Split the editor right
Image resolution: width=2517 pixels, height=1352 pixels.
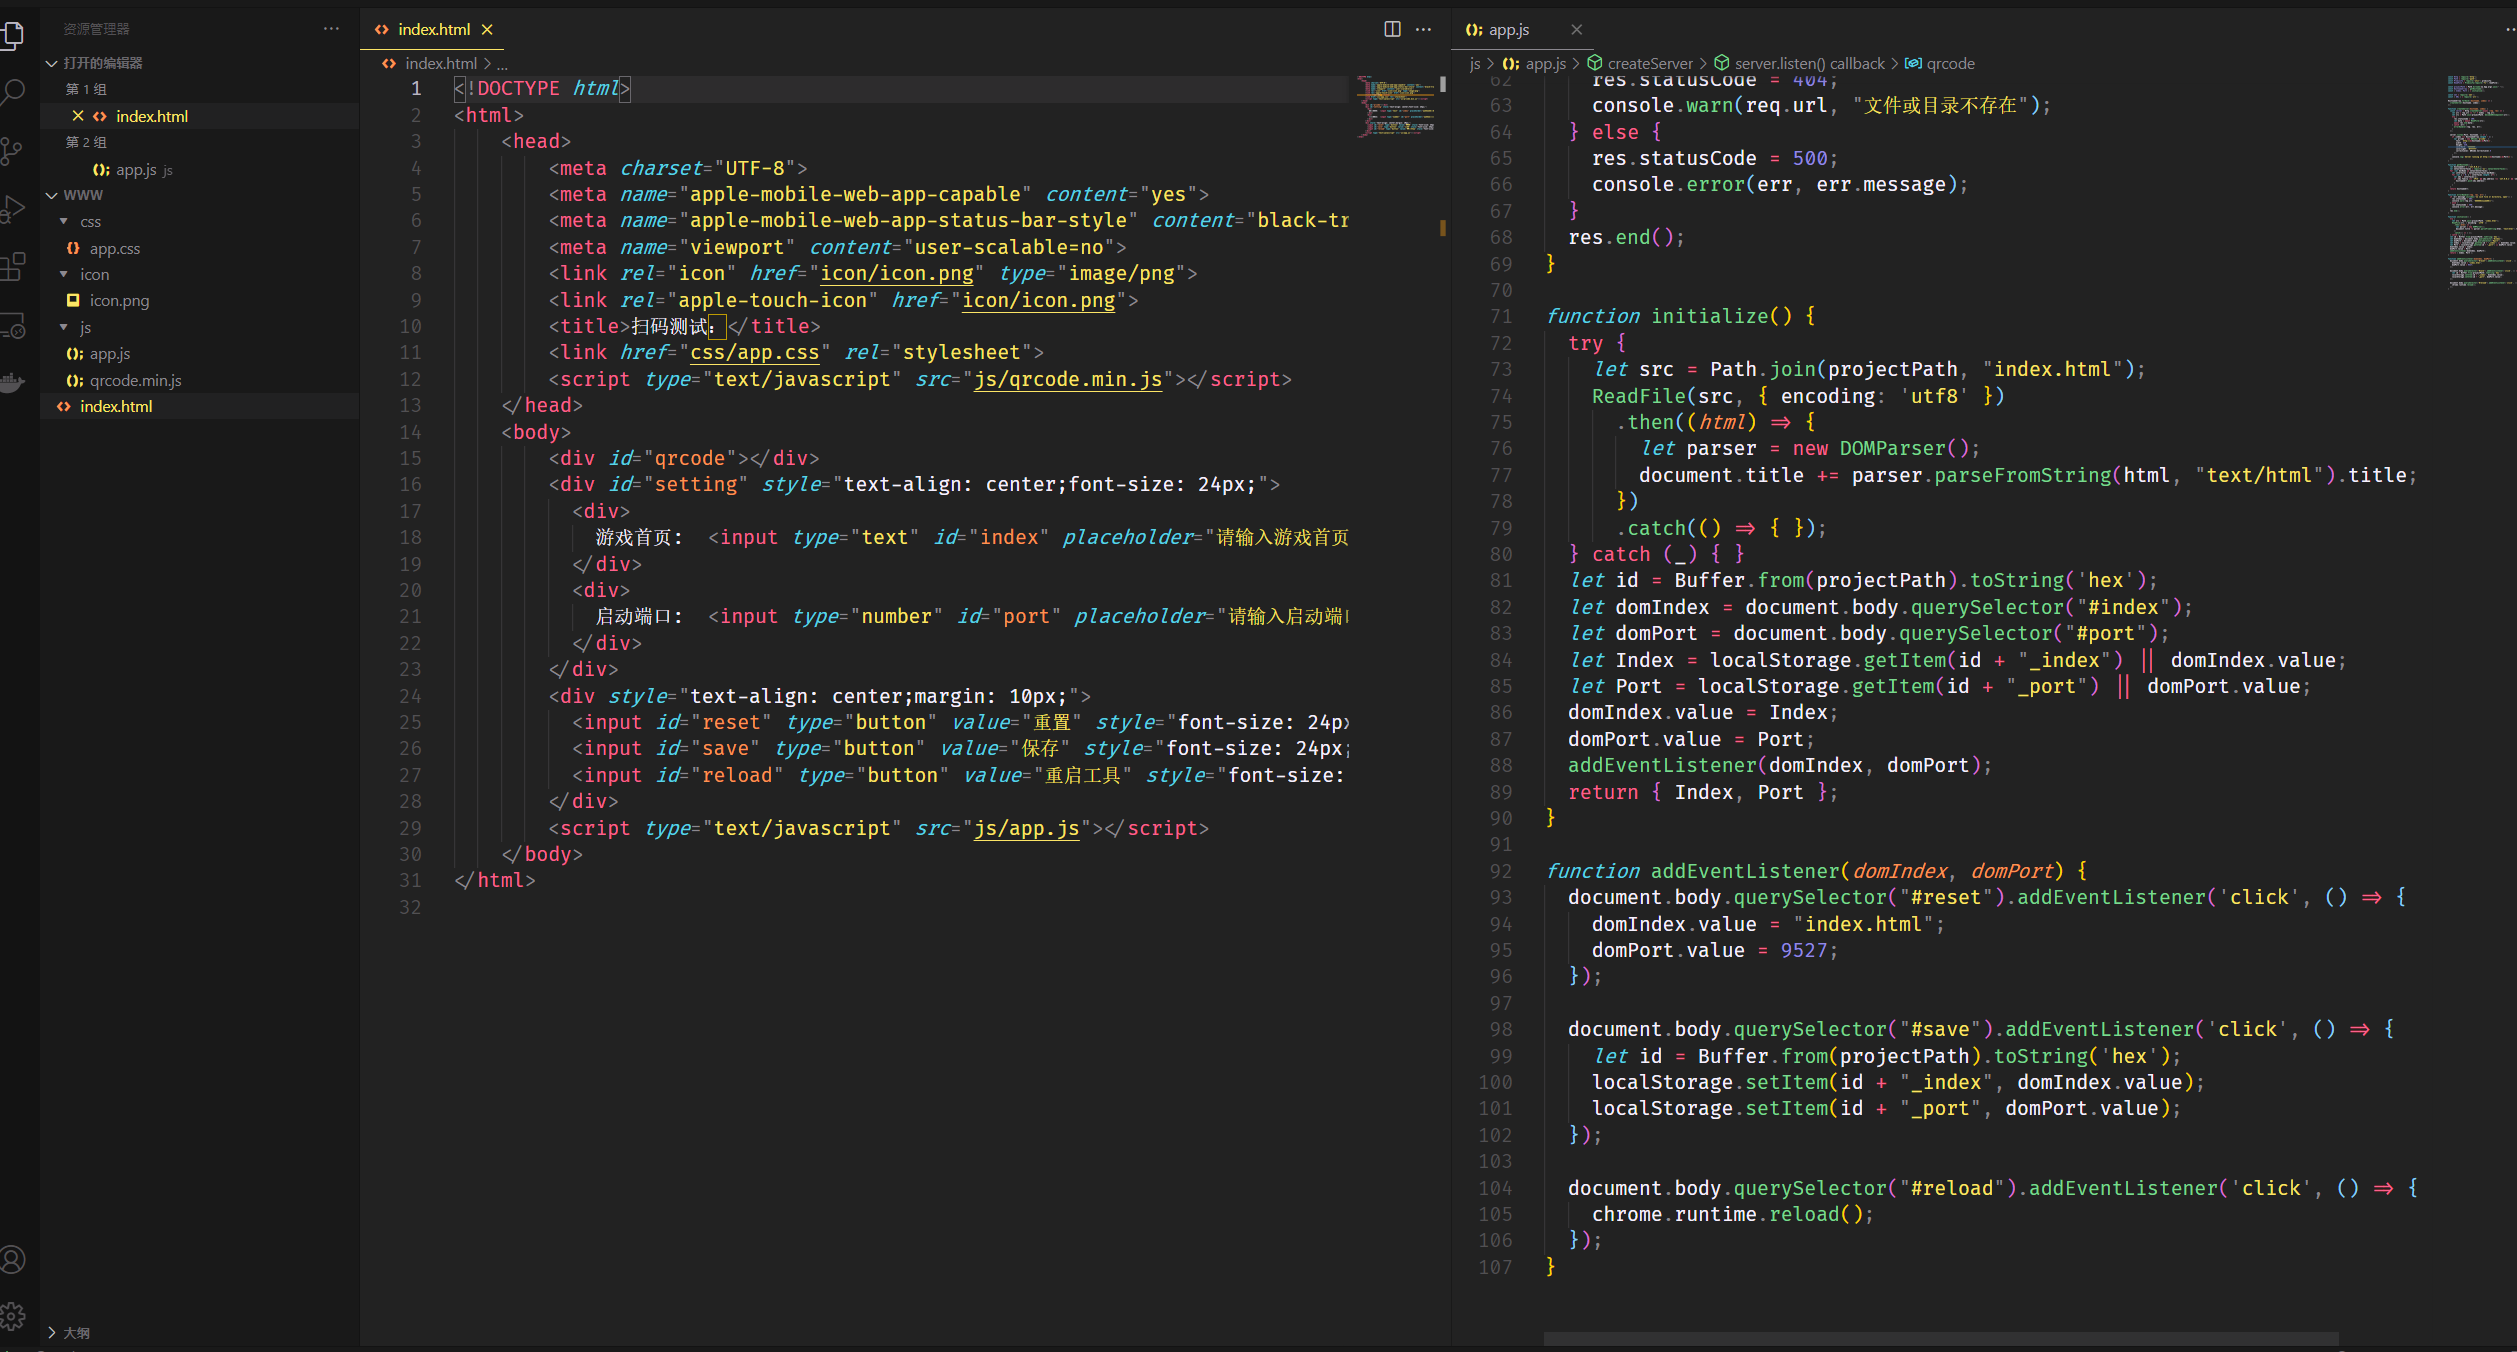[x=1391, y=29]
